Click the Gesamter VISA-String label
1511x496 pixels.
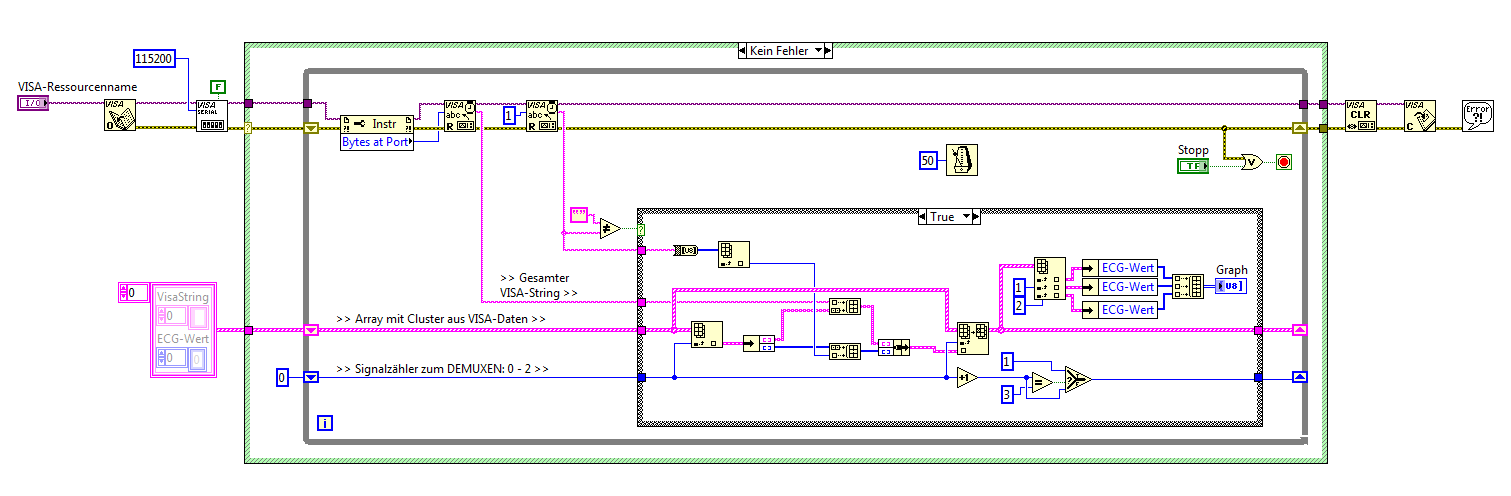point(538,285)
